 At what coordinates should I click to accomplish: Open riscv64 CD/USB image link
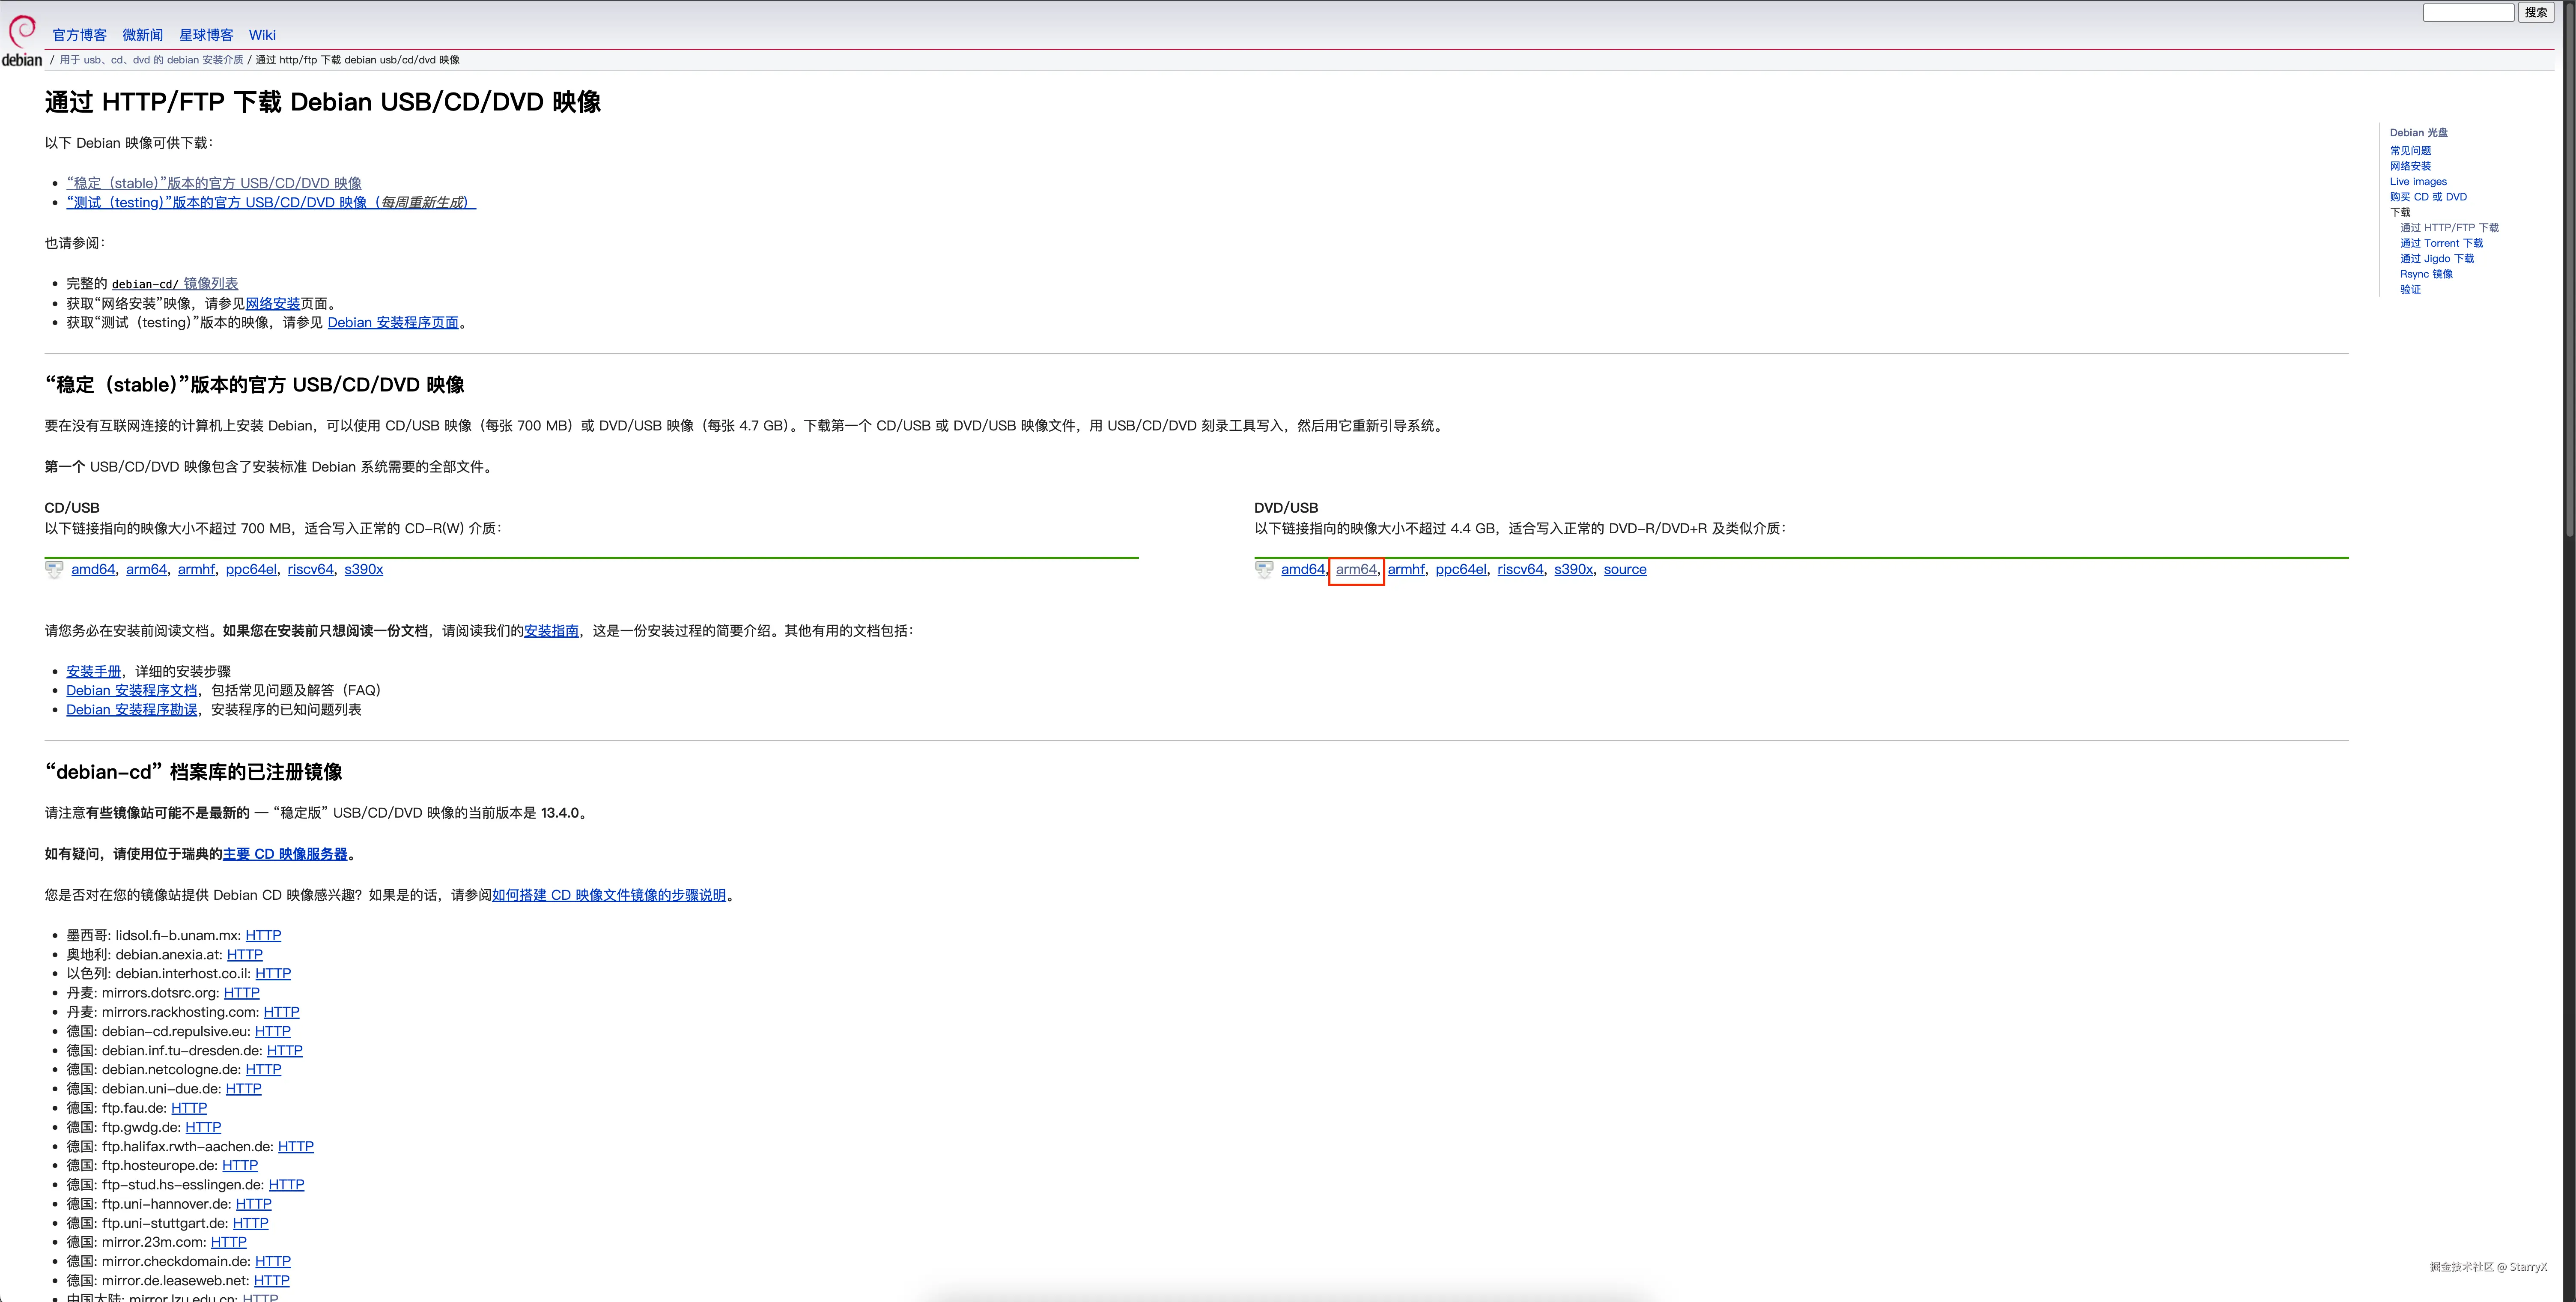coord(310,569)
